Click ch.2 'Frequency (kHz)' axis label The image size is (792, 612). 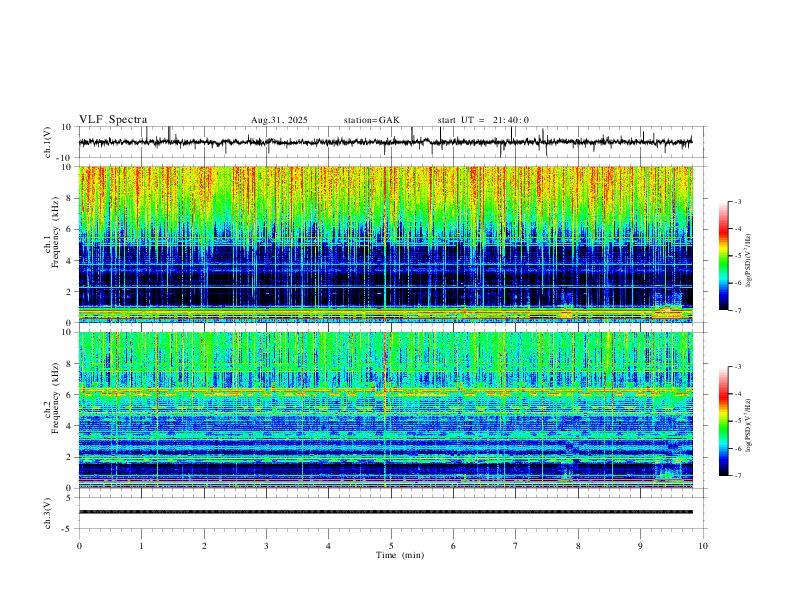(x=55, y=398)
